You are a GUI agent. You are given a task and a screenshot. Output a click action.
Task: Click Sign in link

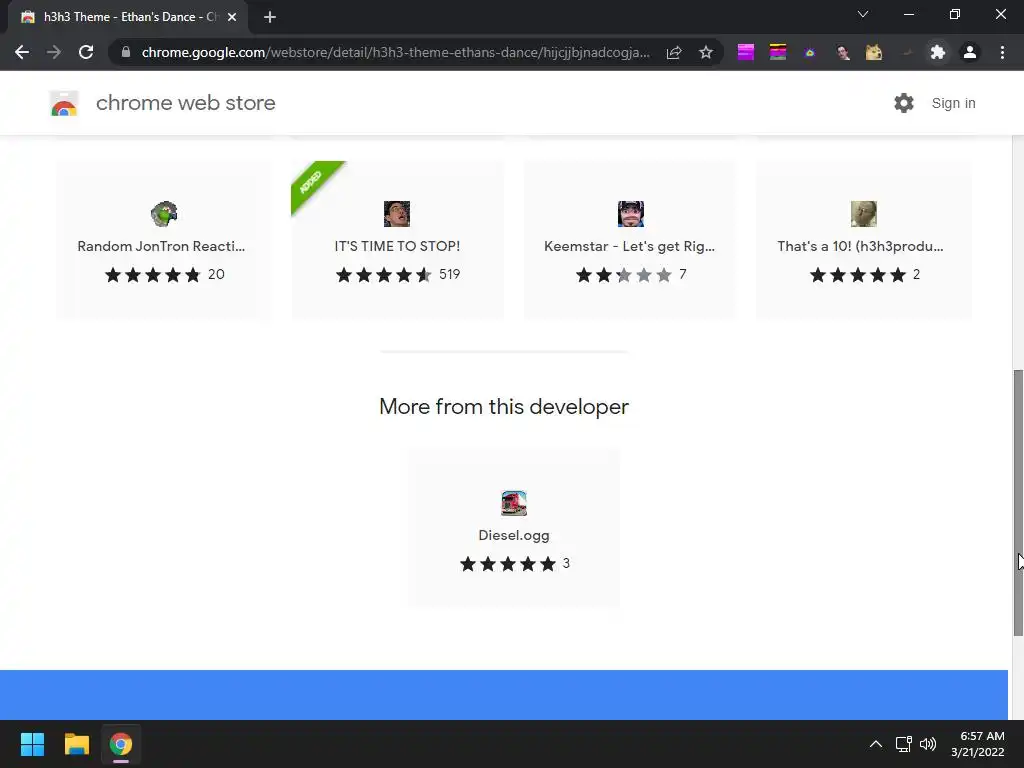pos(953,103)
